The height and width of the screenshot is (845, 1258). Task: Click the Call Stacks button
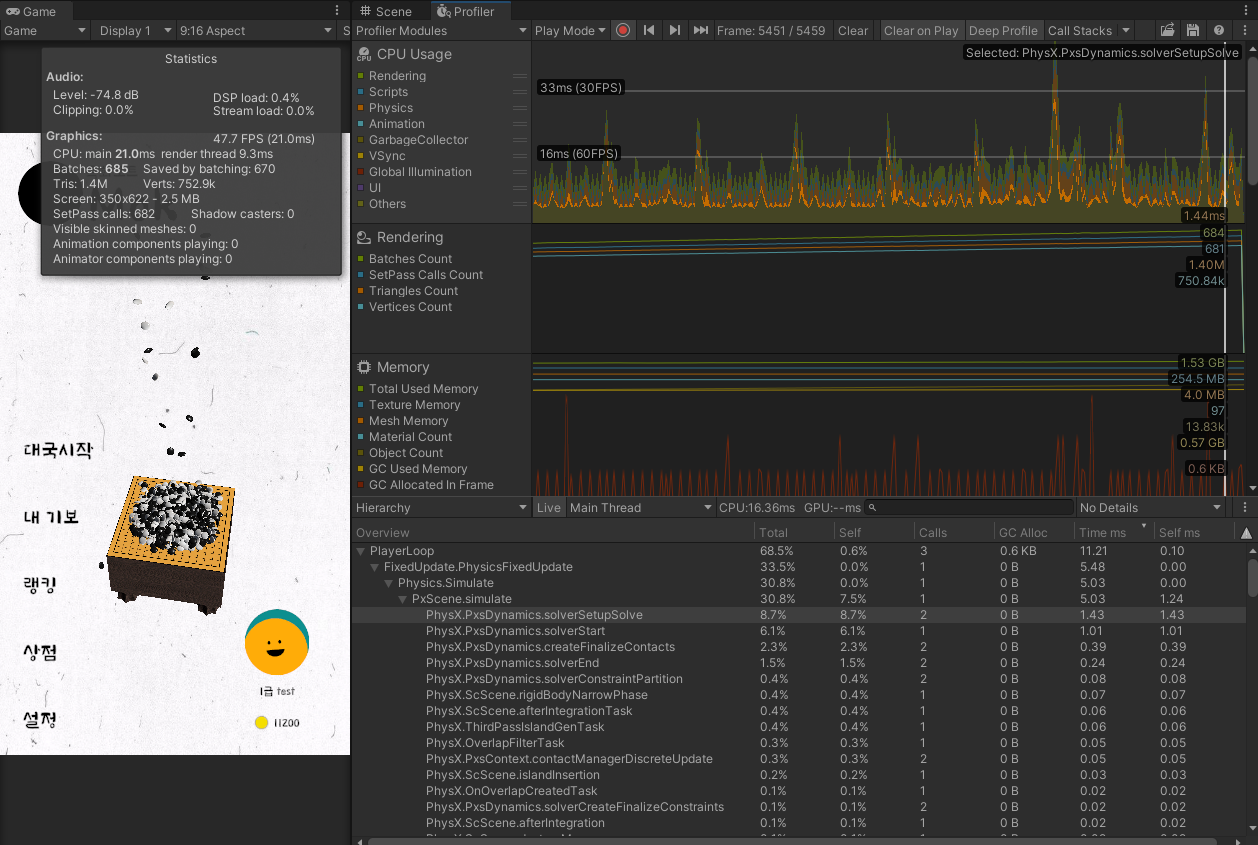pyautogui.click(x=1080, y=30)
